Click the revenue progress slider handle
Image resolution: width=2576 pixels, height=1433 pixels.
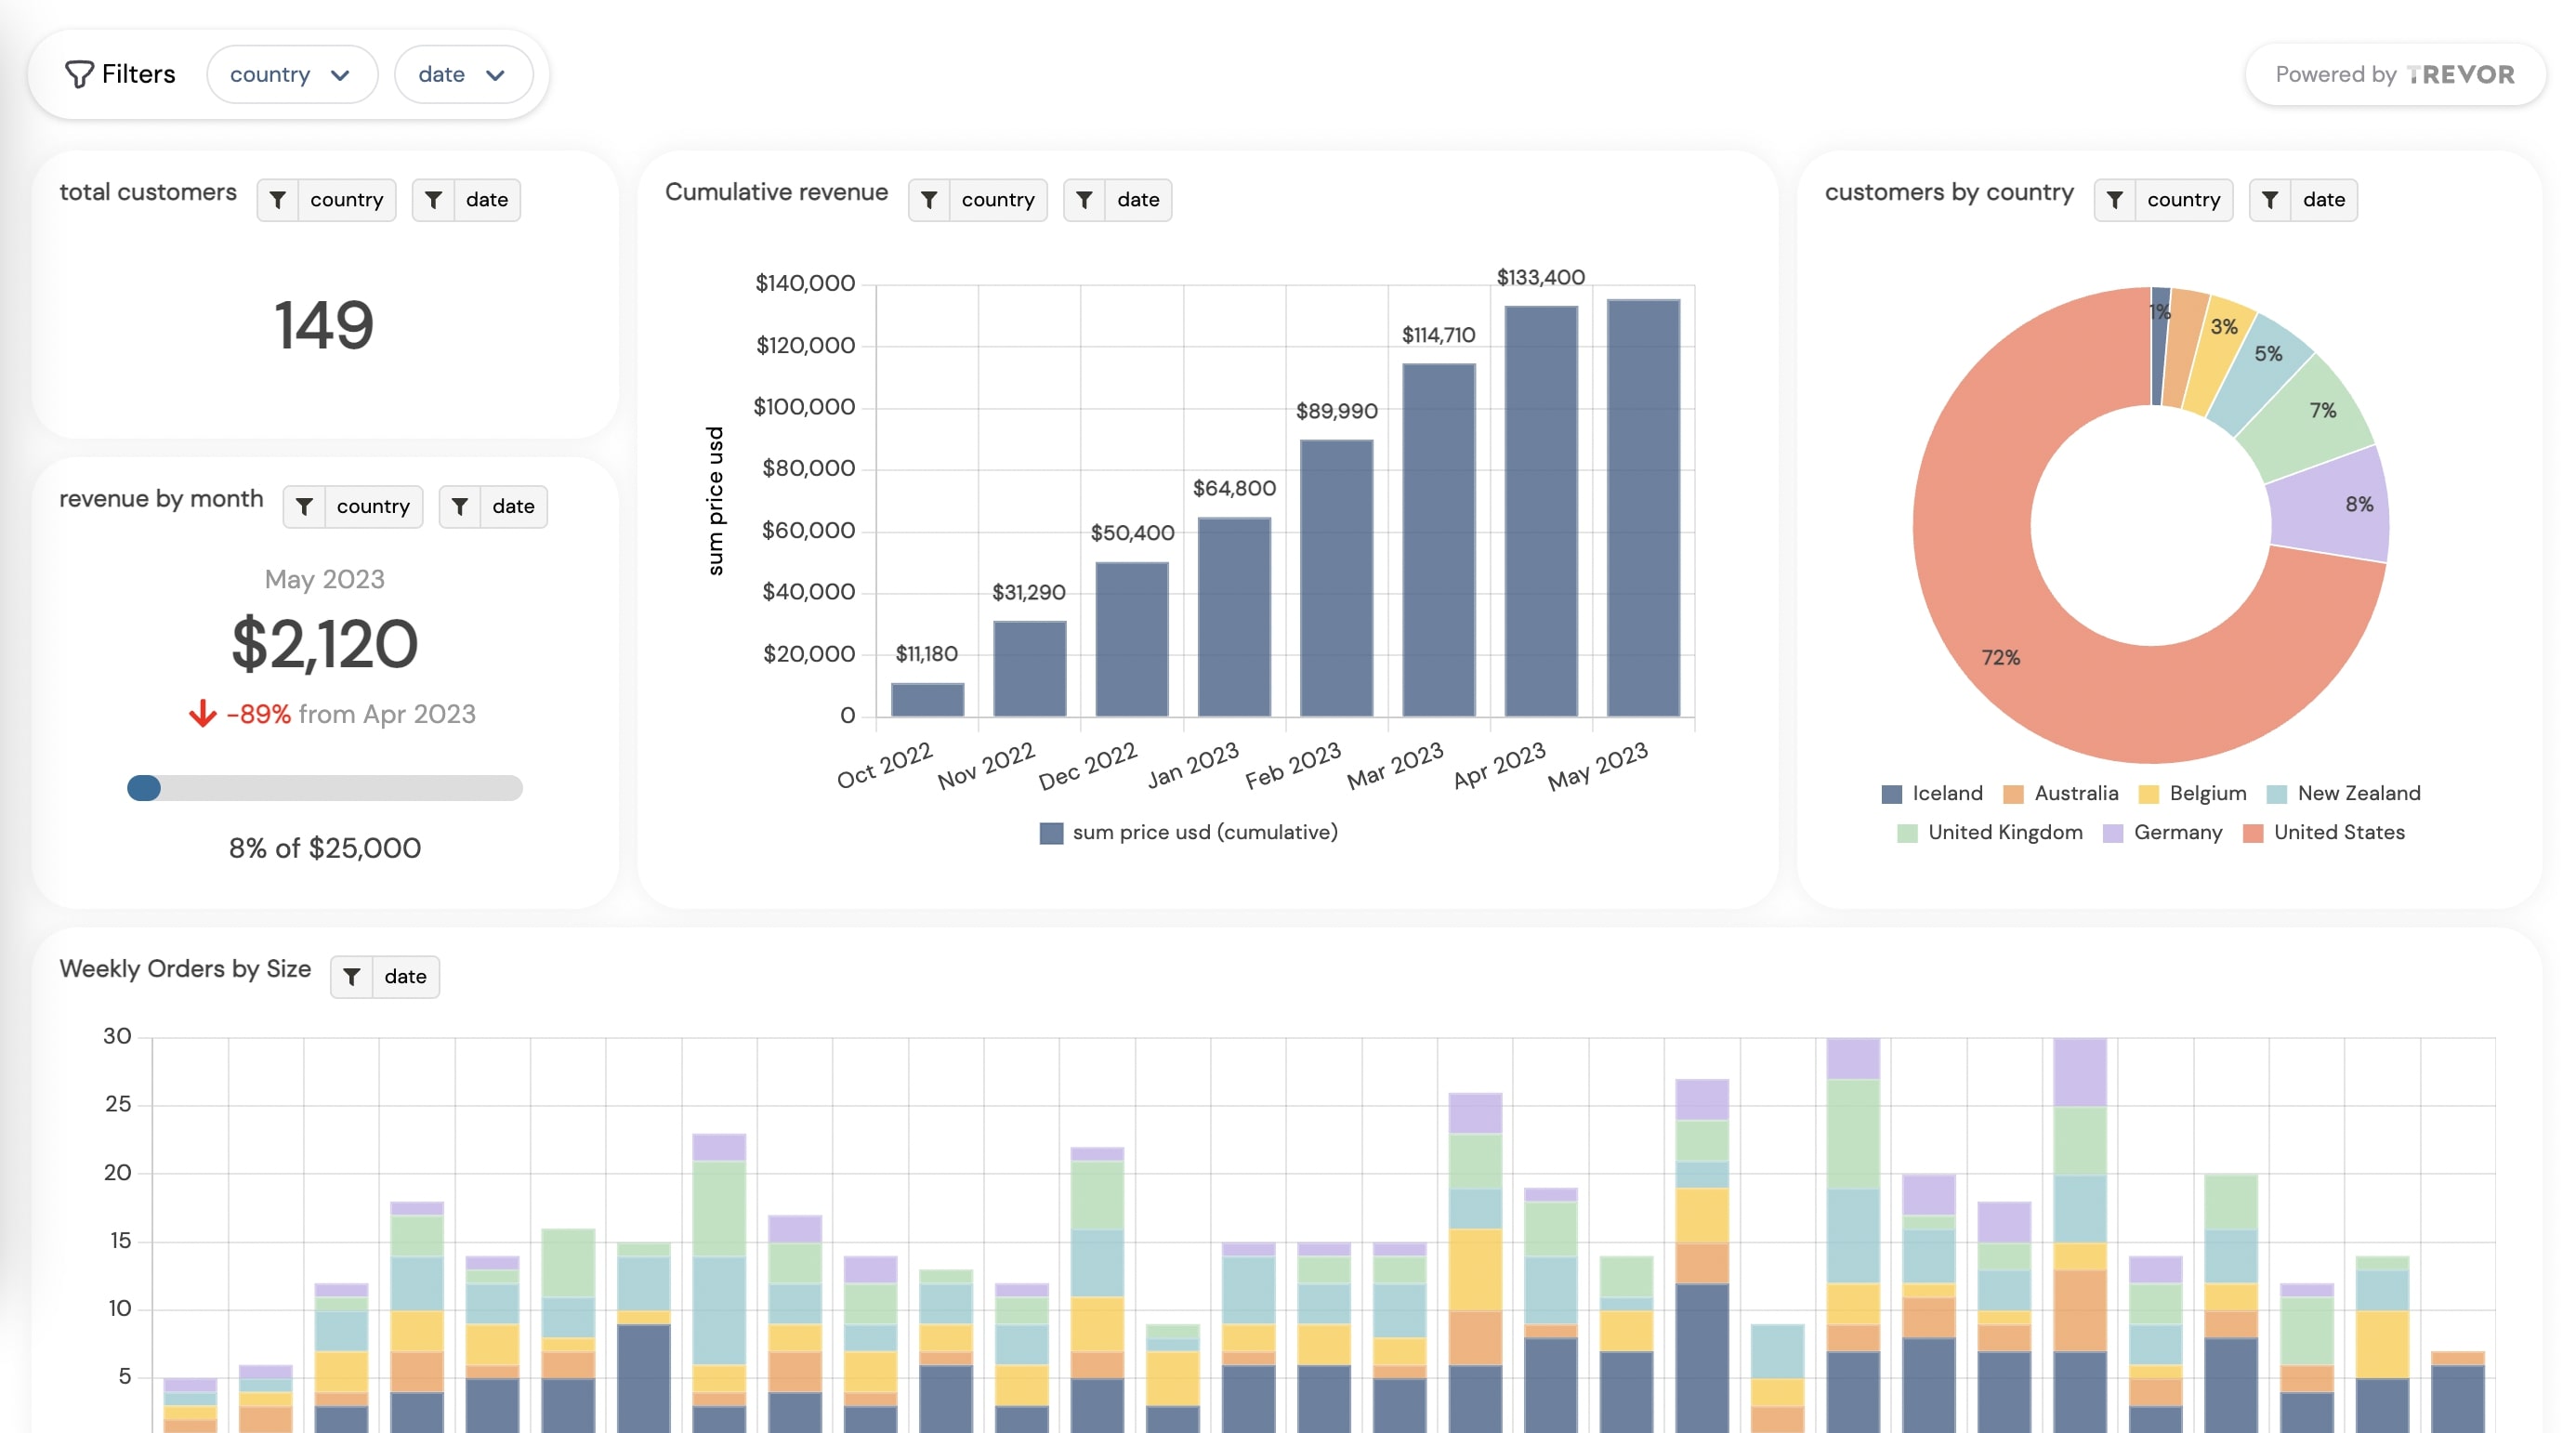pos(144,789)
